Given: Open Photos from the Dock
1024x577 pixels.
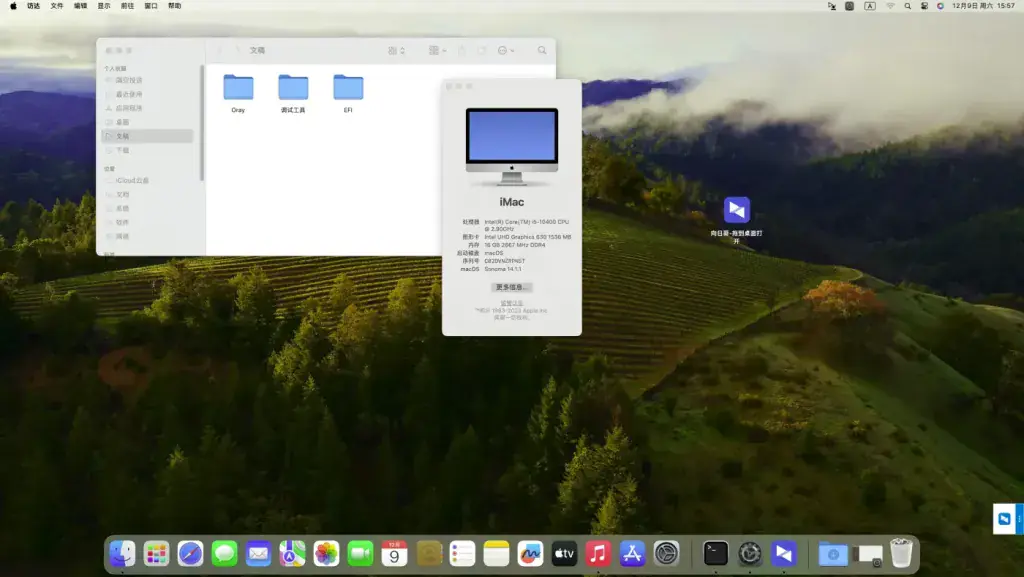Looking at the screenshot, I should [x=327, y=554].
